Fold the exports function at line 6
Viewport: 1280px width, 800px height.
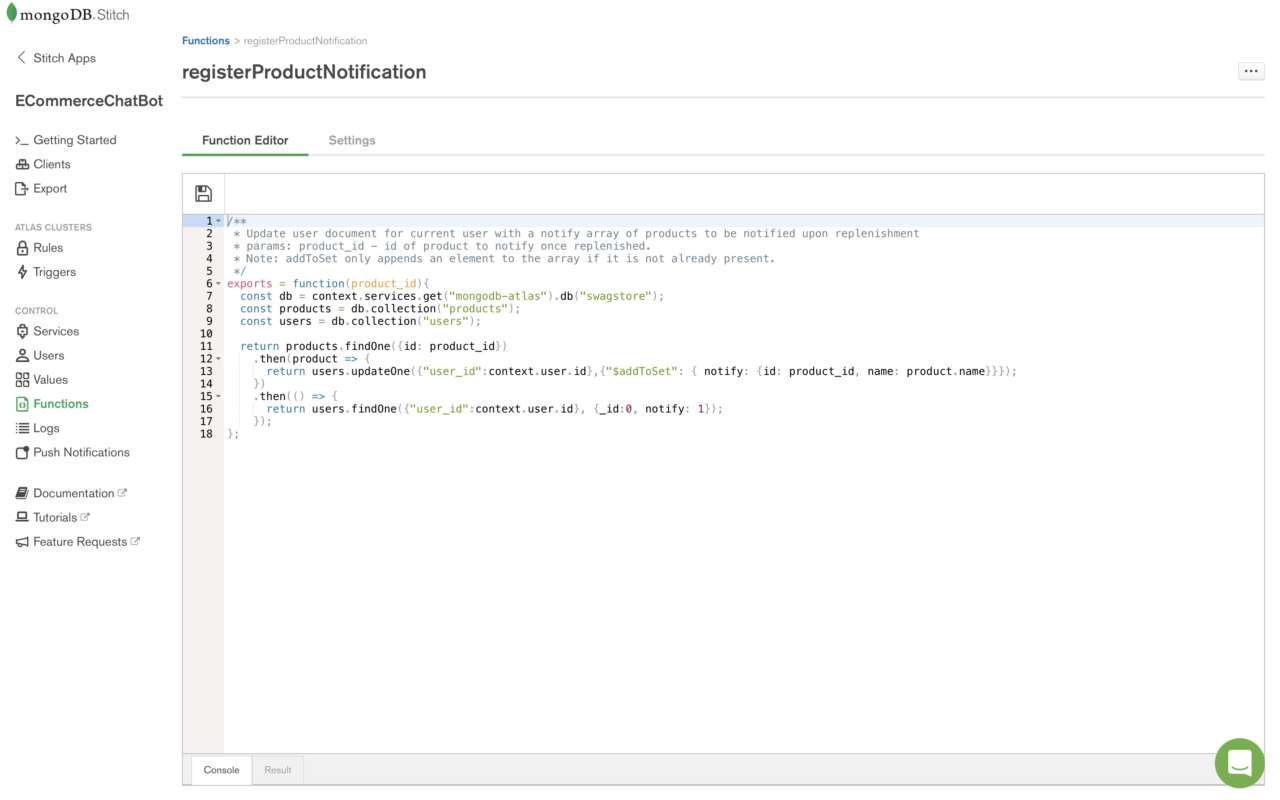click(x=219, y=284)
